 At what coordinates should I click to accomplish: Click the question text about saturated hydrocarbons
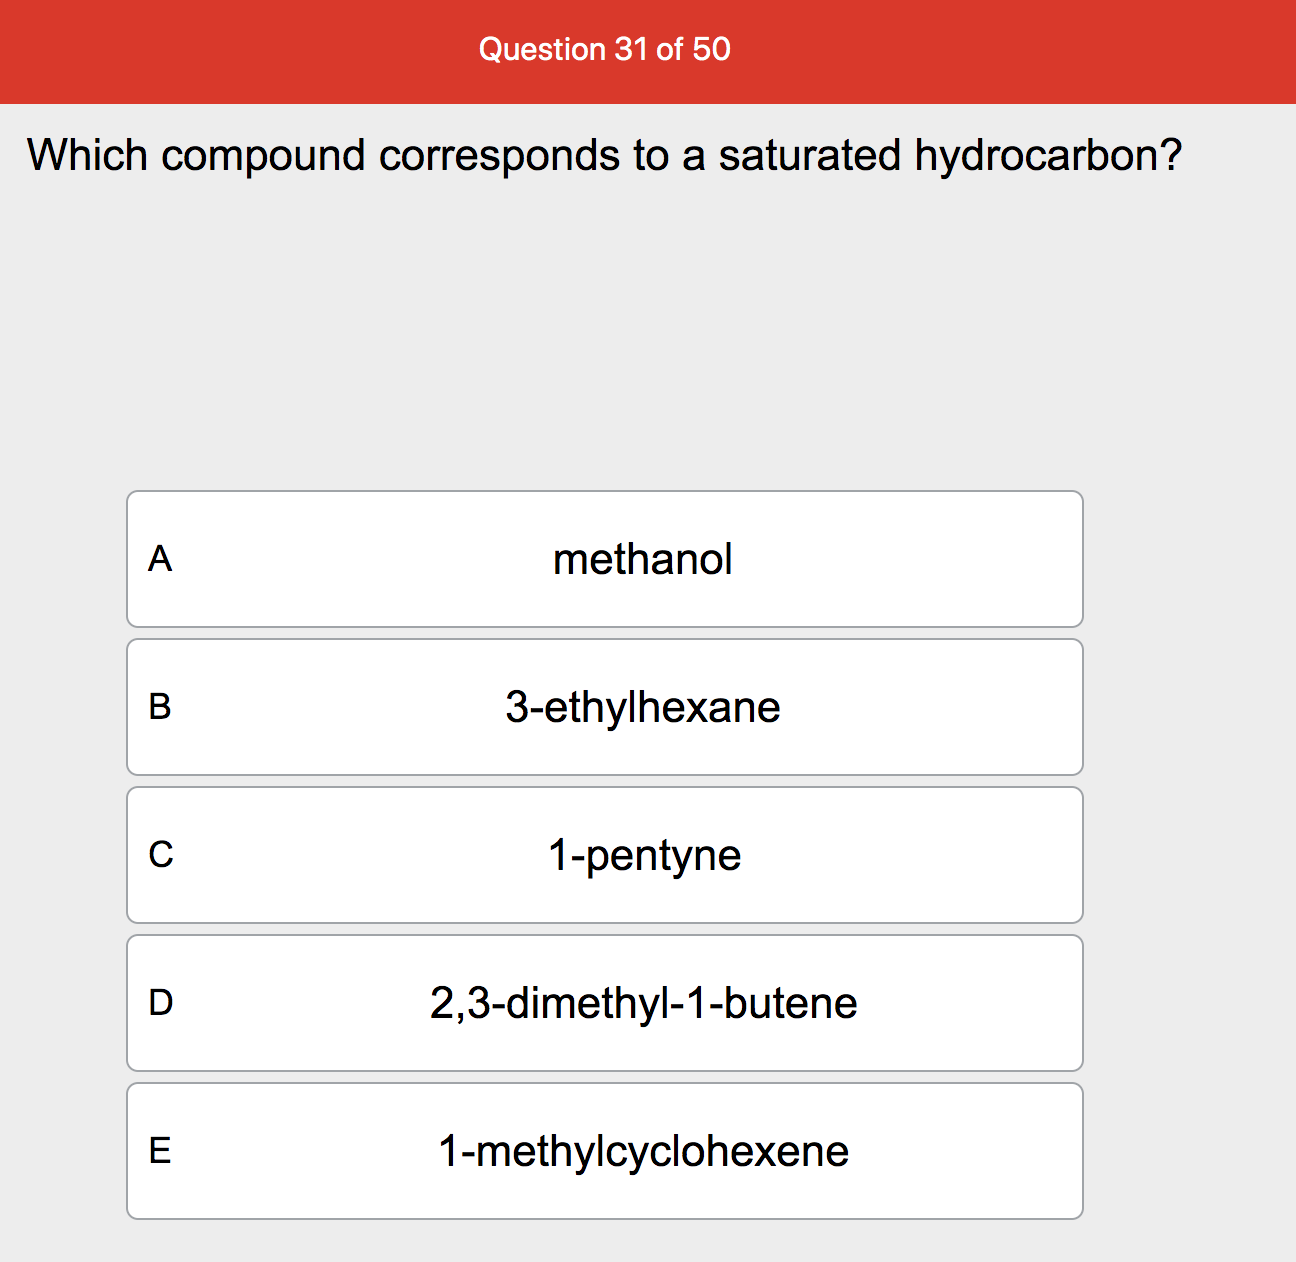coord(604,155)
